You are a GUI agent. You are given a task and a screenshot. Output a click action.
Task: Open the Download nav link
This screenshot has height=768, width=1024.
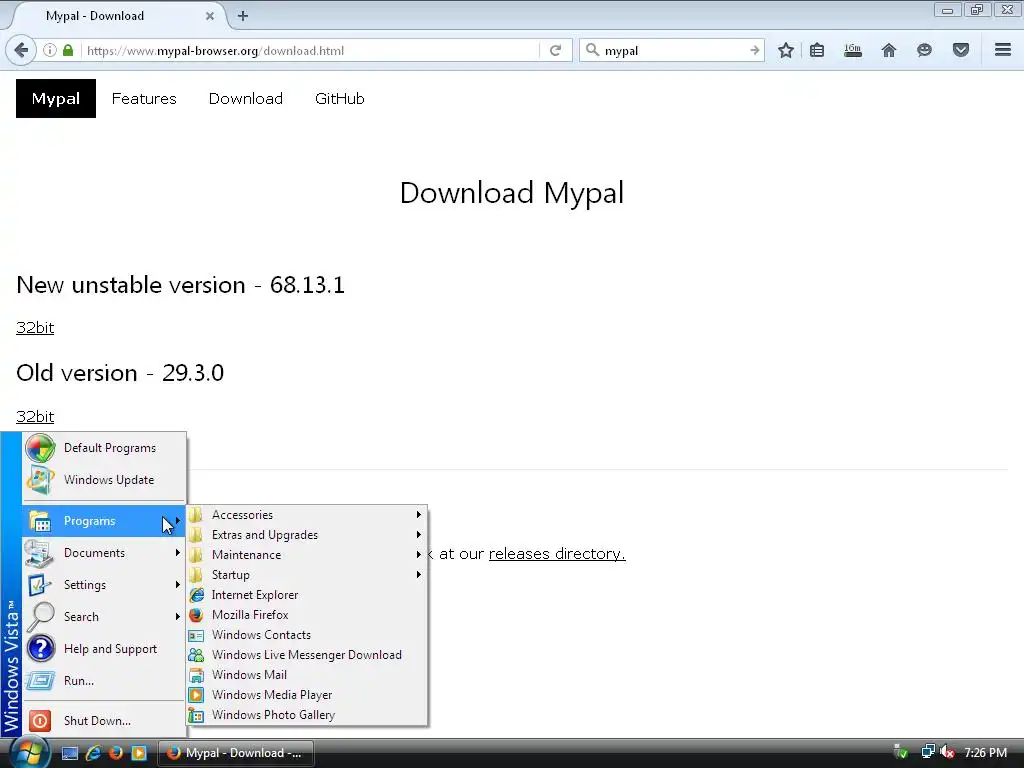[246, 99]
